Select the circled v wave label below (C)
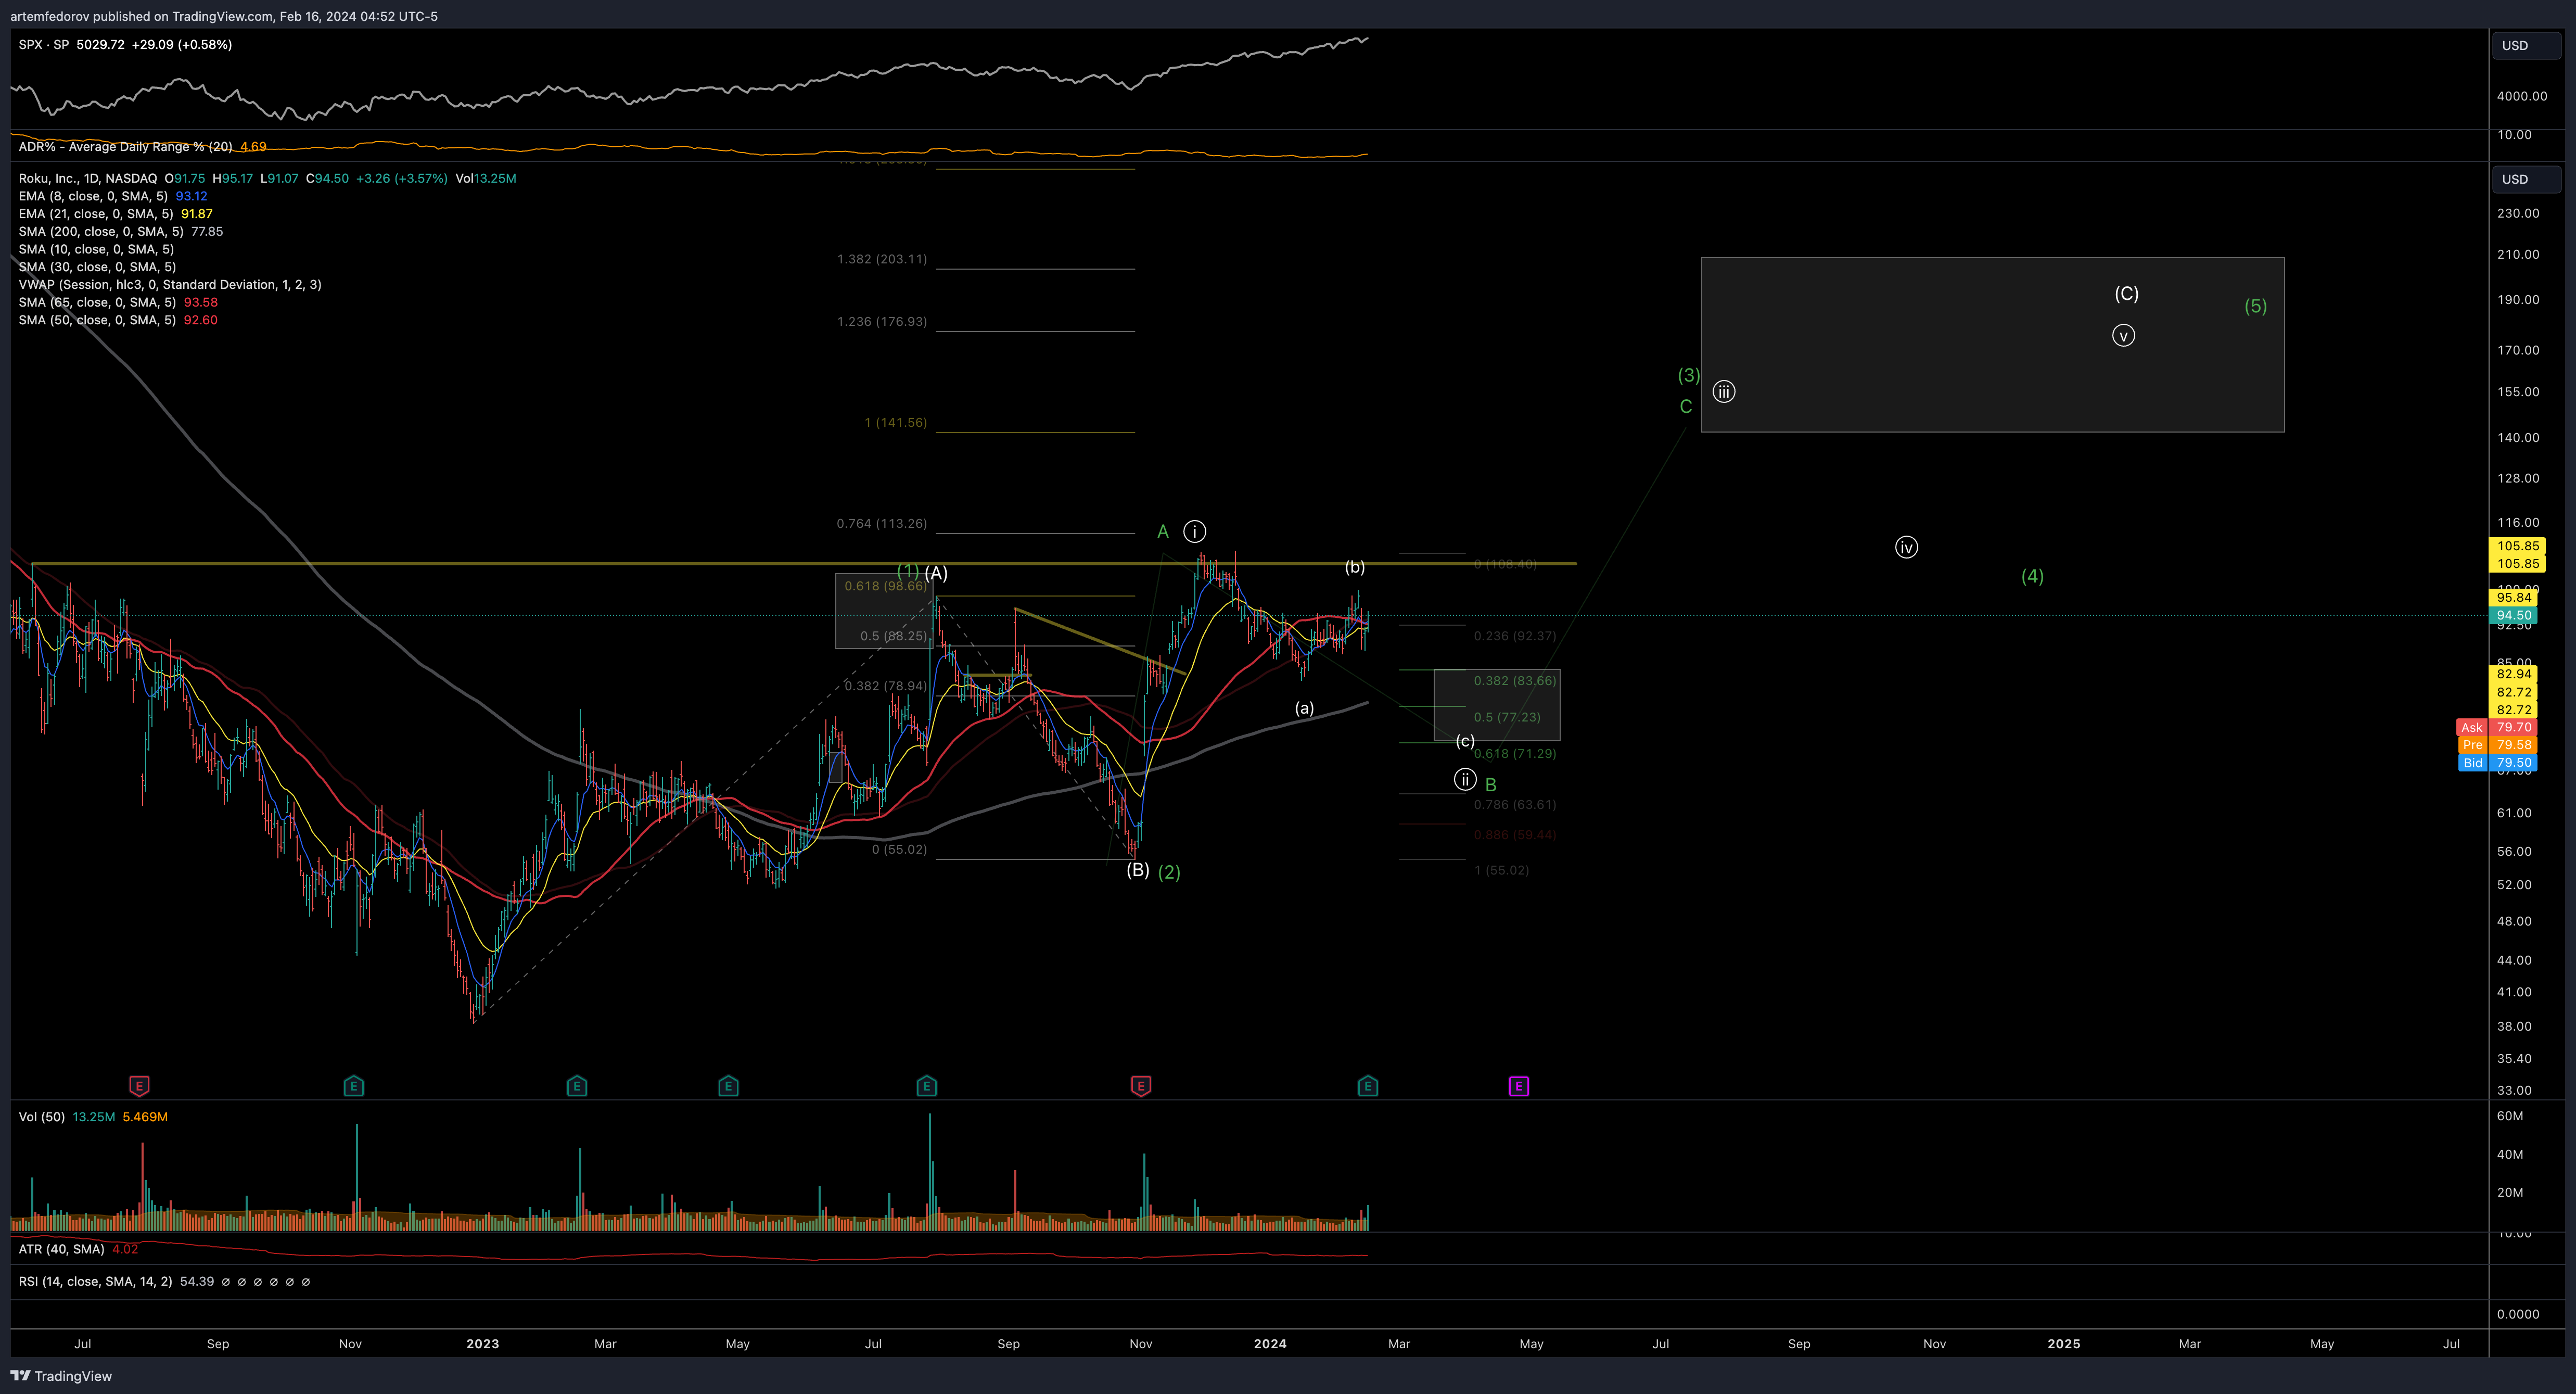2576x1394 pixels. coord(2123,335)
